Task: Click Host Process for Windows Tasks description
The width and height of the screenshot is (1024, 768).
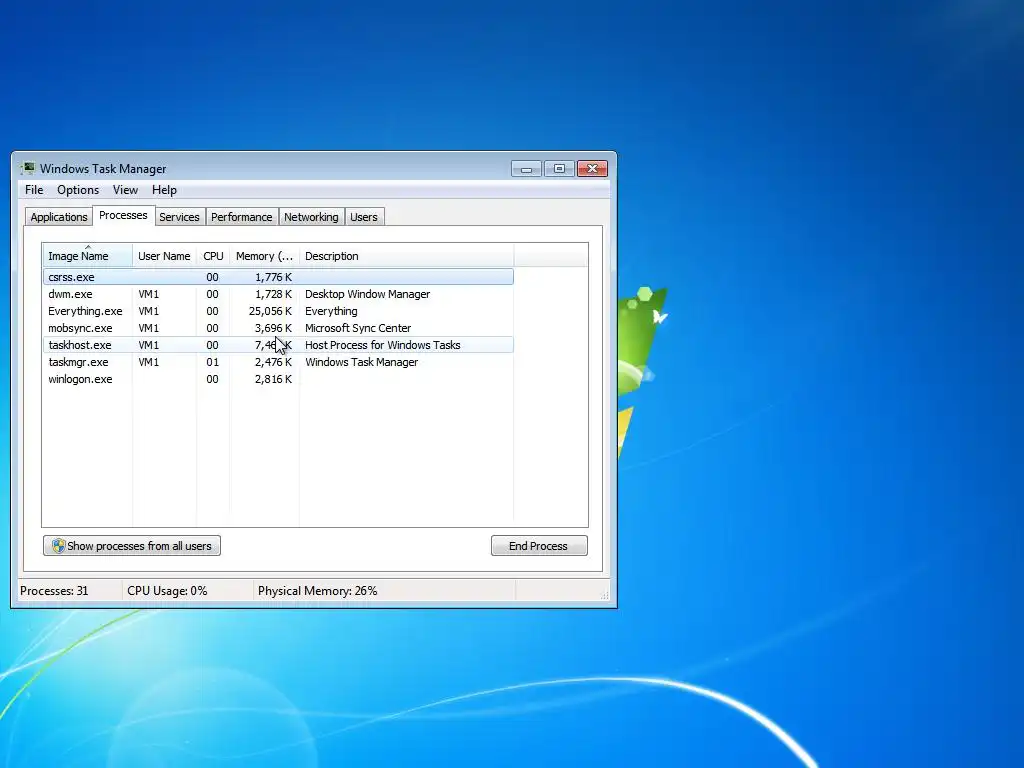Action: (383, 345)
